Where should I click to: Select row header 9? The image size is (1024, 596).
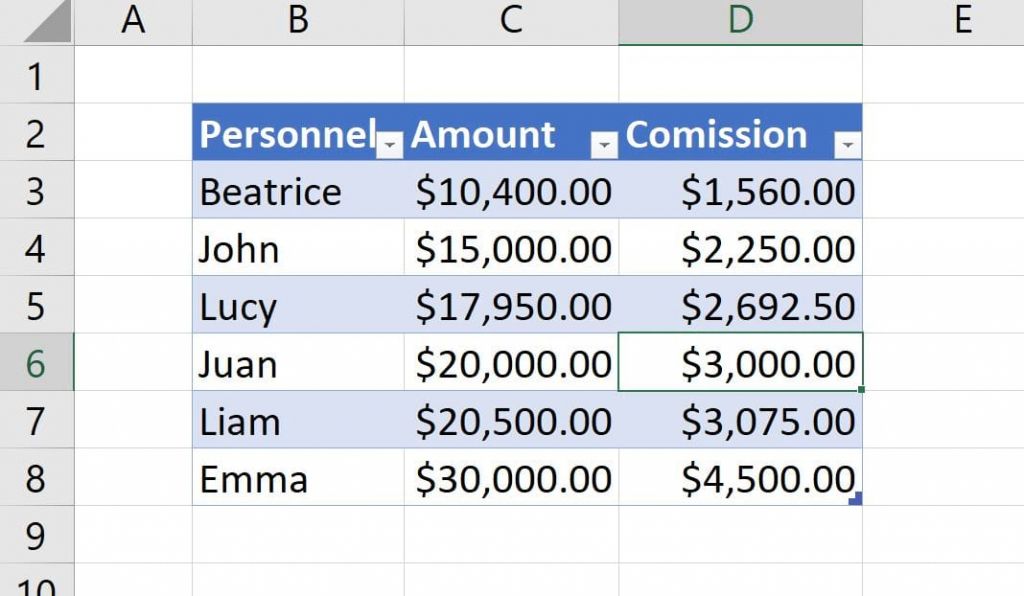coord(37,537)
